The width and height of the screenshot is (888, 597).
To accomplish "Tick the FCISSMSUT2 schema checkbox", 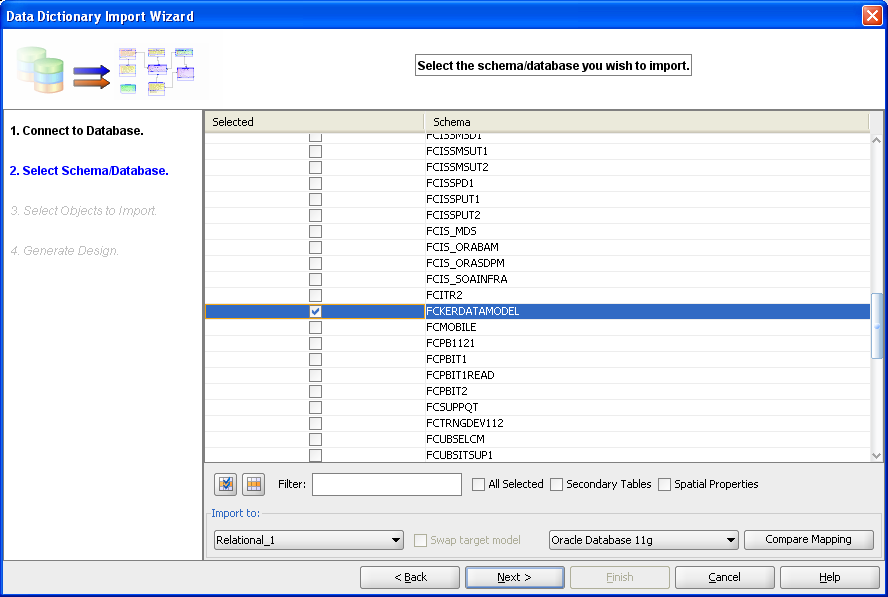I will (315, 168).
